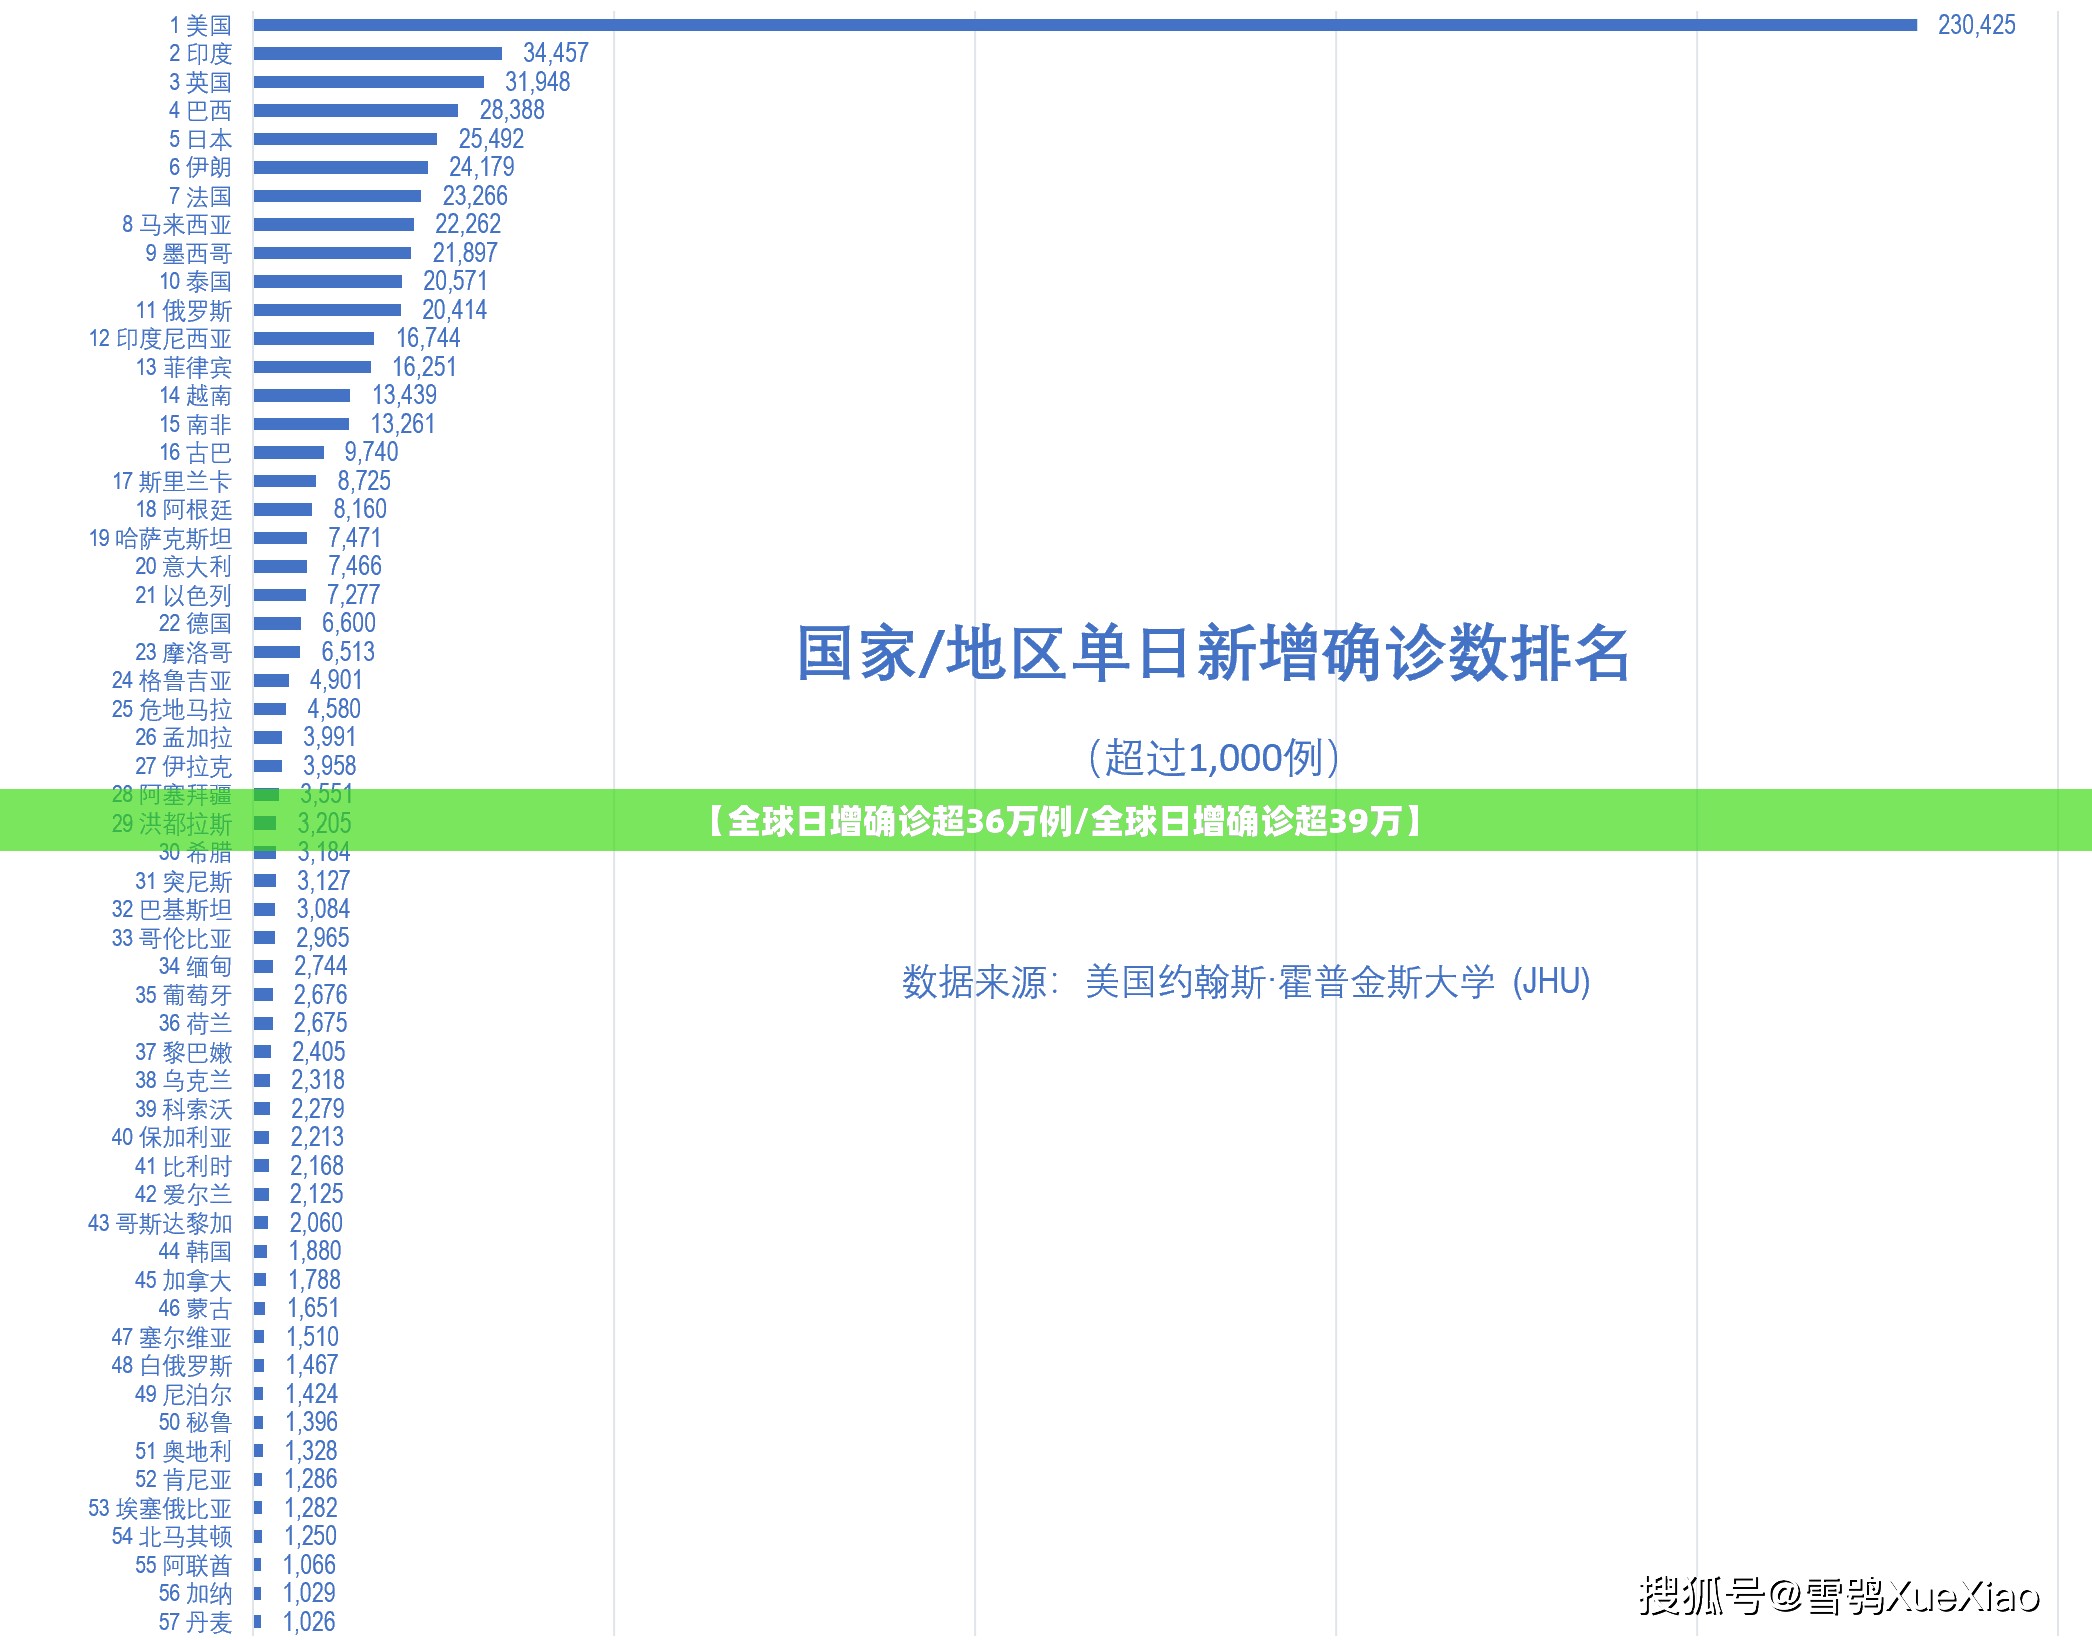This screenshot has height=1640, width=2092.
Task: Click the value 4,580
Action: click(334, 709)
